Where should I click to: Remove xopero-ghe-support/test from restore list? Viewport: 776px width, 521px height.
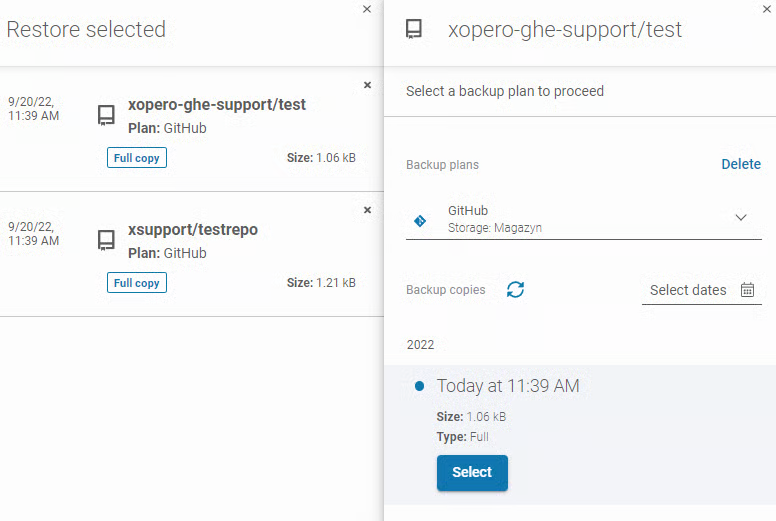coord(367,85)
